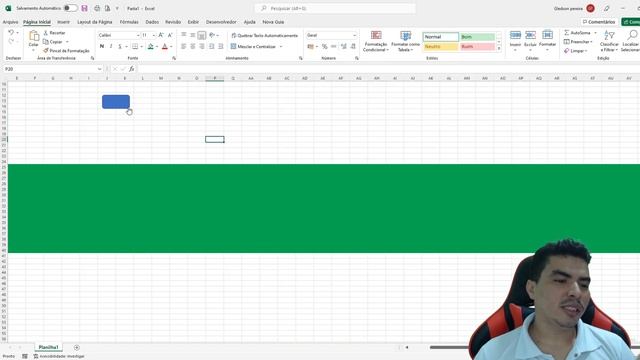This screenshot has height=360, width=640.
Task: Open Formatação Condicional menu
Action: coord(376,41)
